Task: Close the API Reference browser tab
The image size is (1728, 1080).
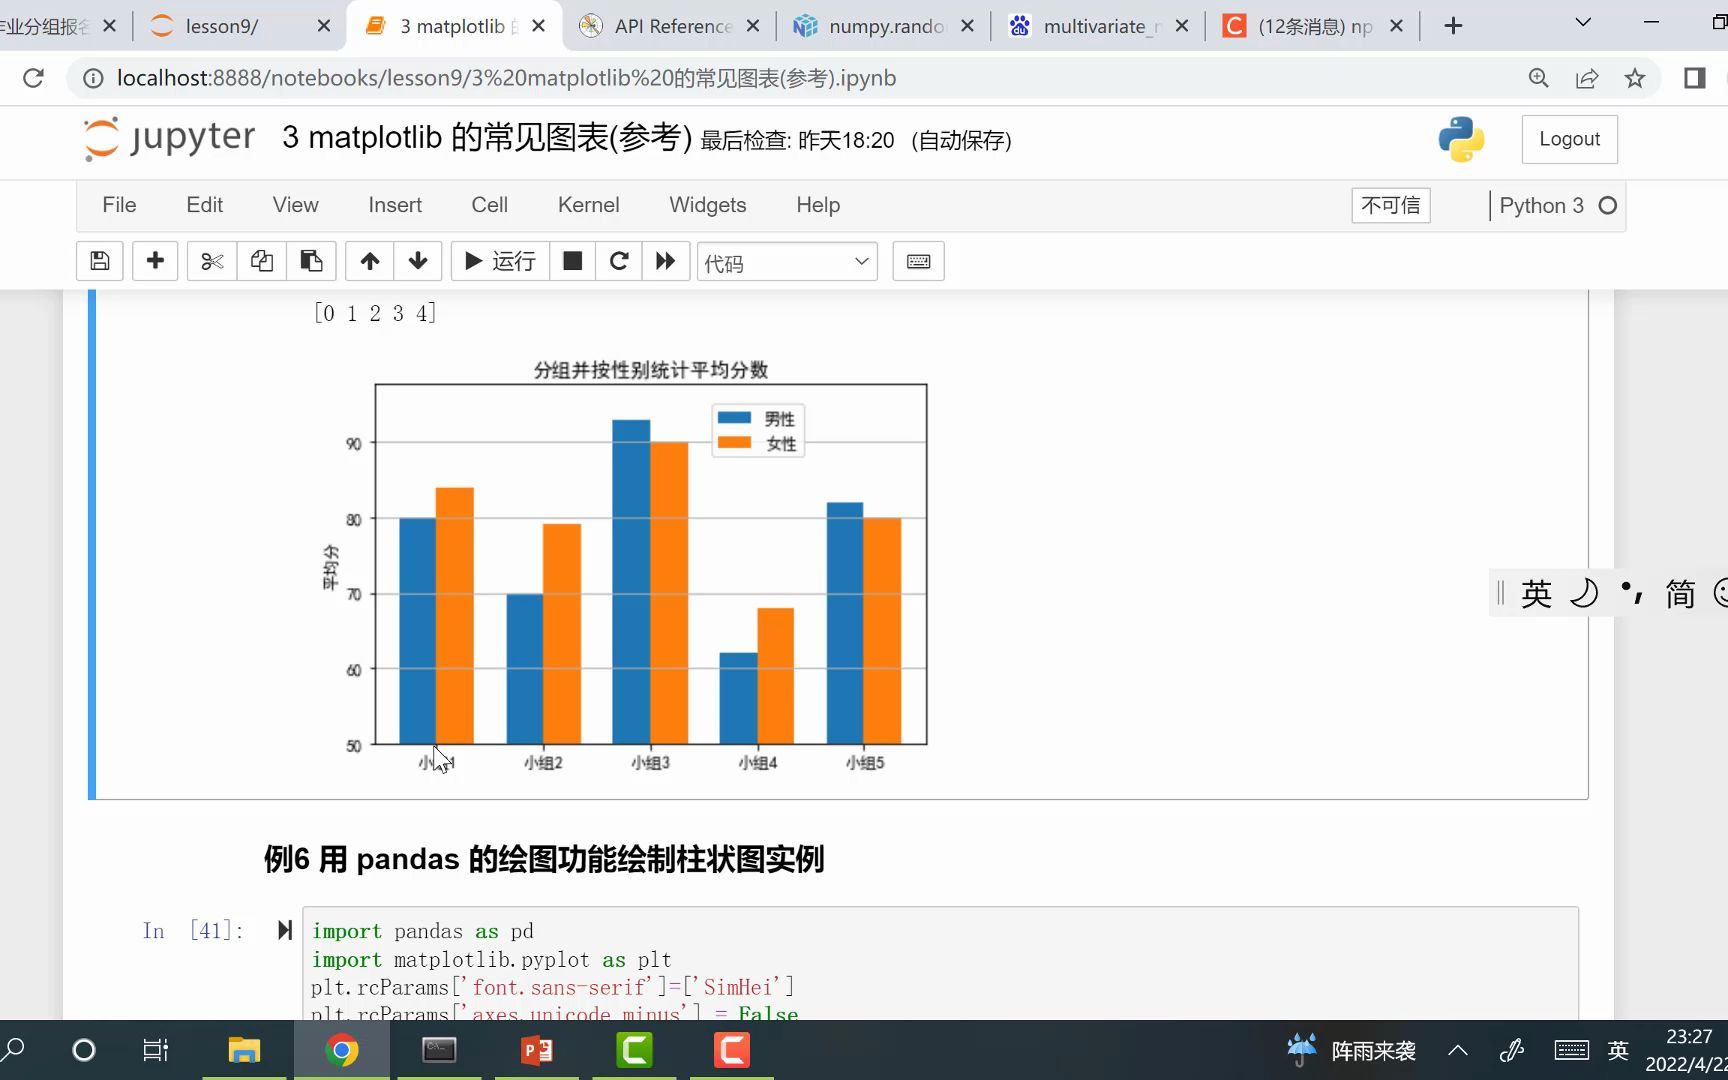Action: point(753,26)
